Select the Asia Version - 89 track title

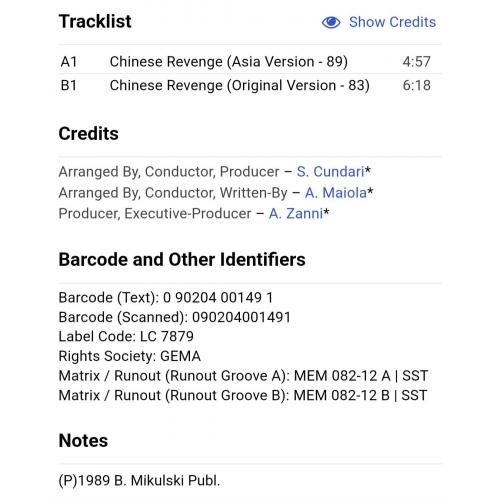coord(229,62)
